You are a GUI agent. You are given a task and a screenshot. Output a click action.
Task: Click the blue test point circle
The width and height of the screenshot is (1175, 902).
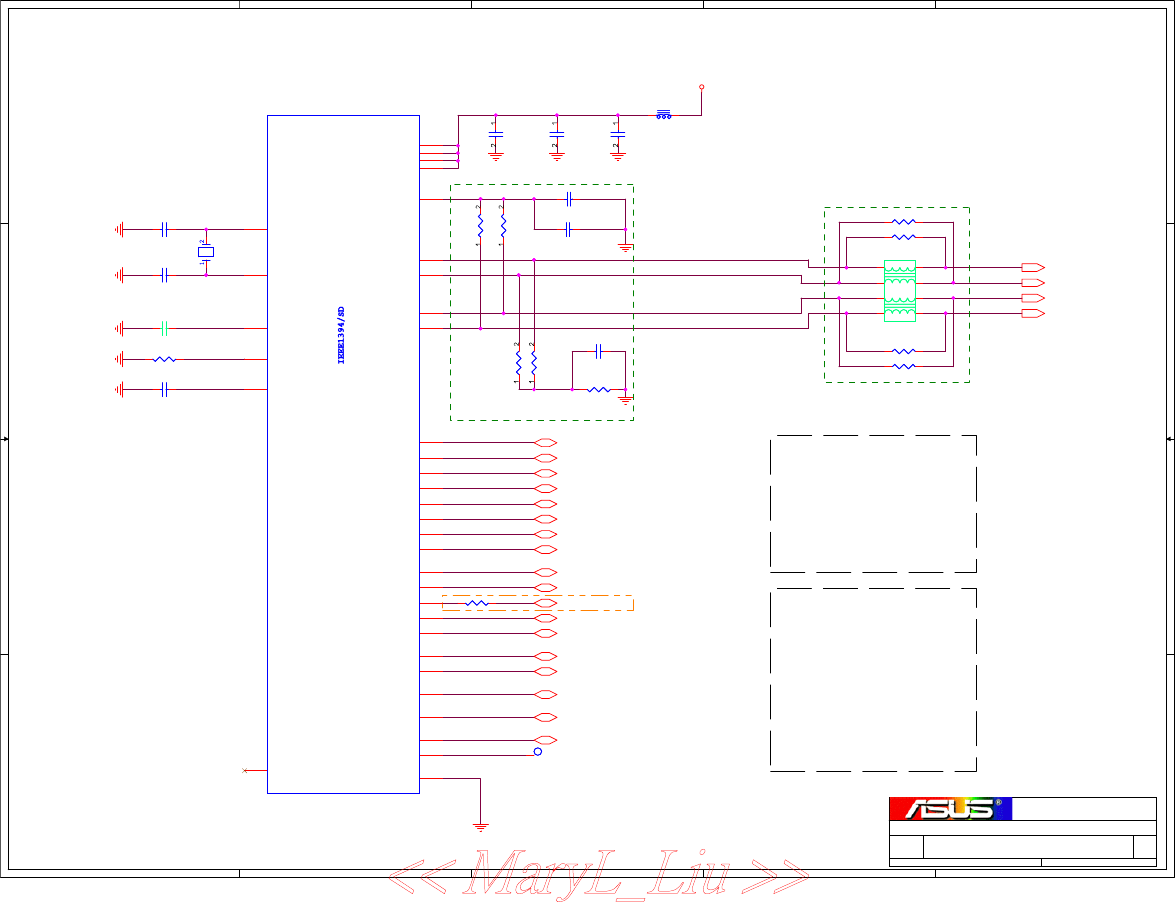coord(537,751)
